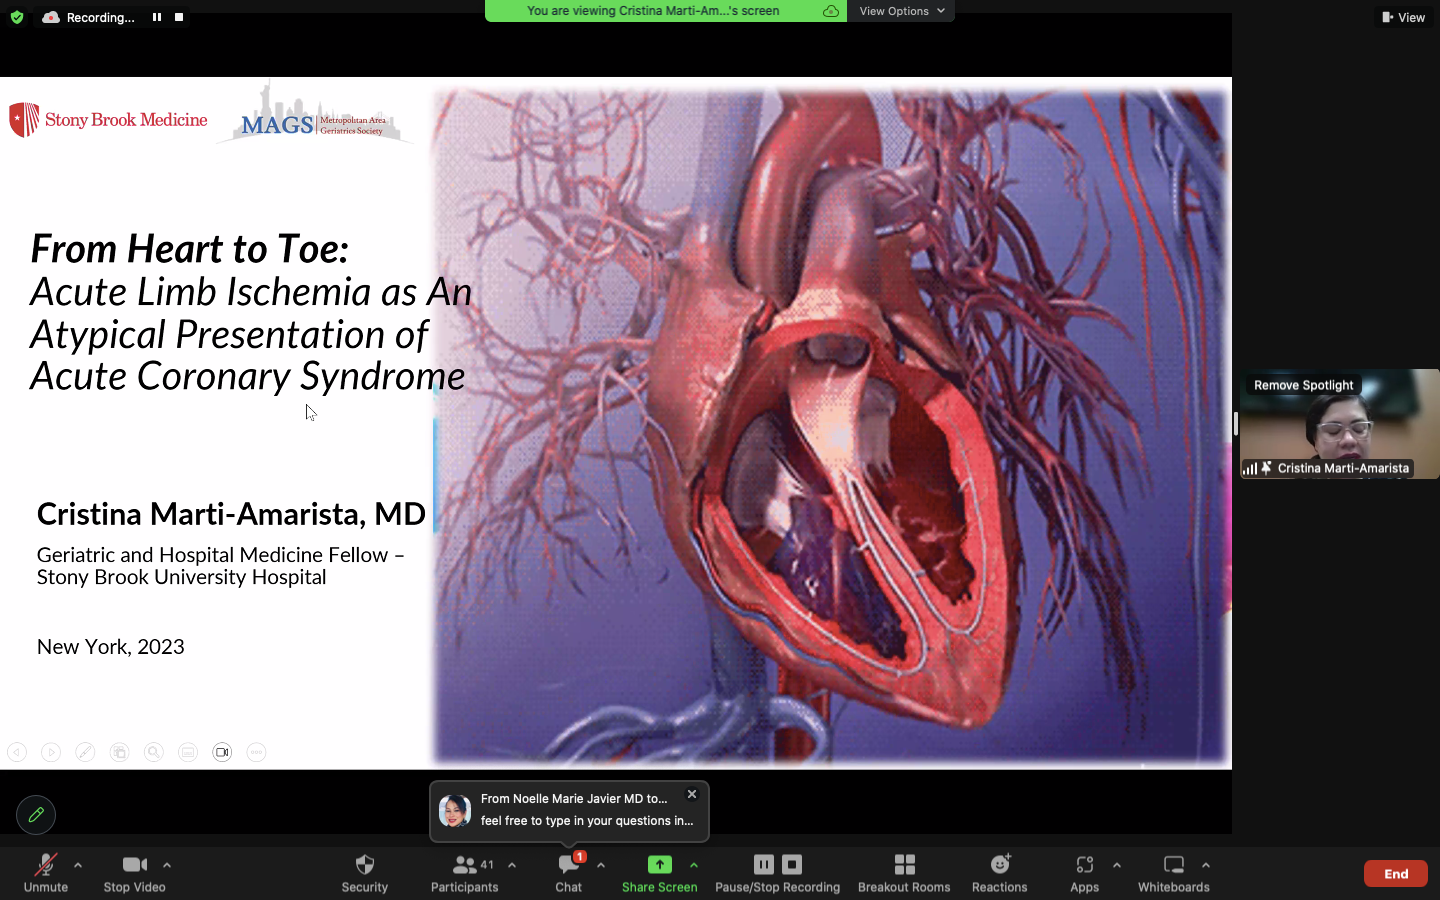Click the camera icon on slide toolbar

click(222, 752)
